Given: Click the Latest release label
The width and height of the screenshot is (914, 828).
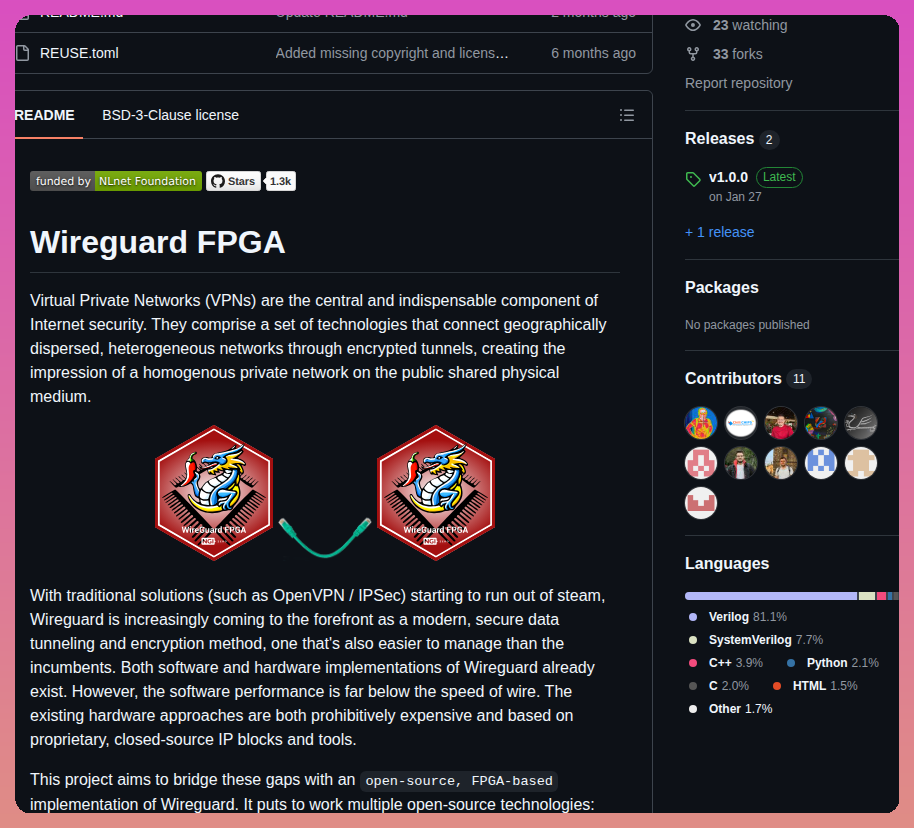Looking at the screenshot, I should (779, 177).
